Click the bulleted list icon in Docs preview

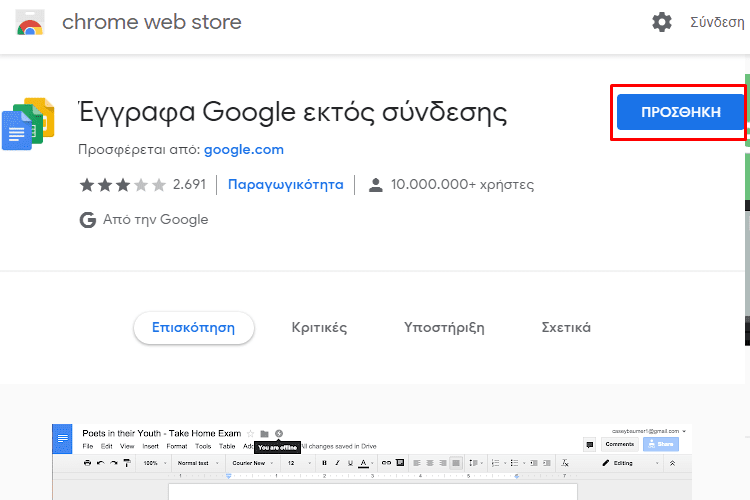click(x=515, y=463)
